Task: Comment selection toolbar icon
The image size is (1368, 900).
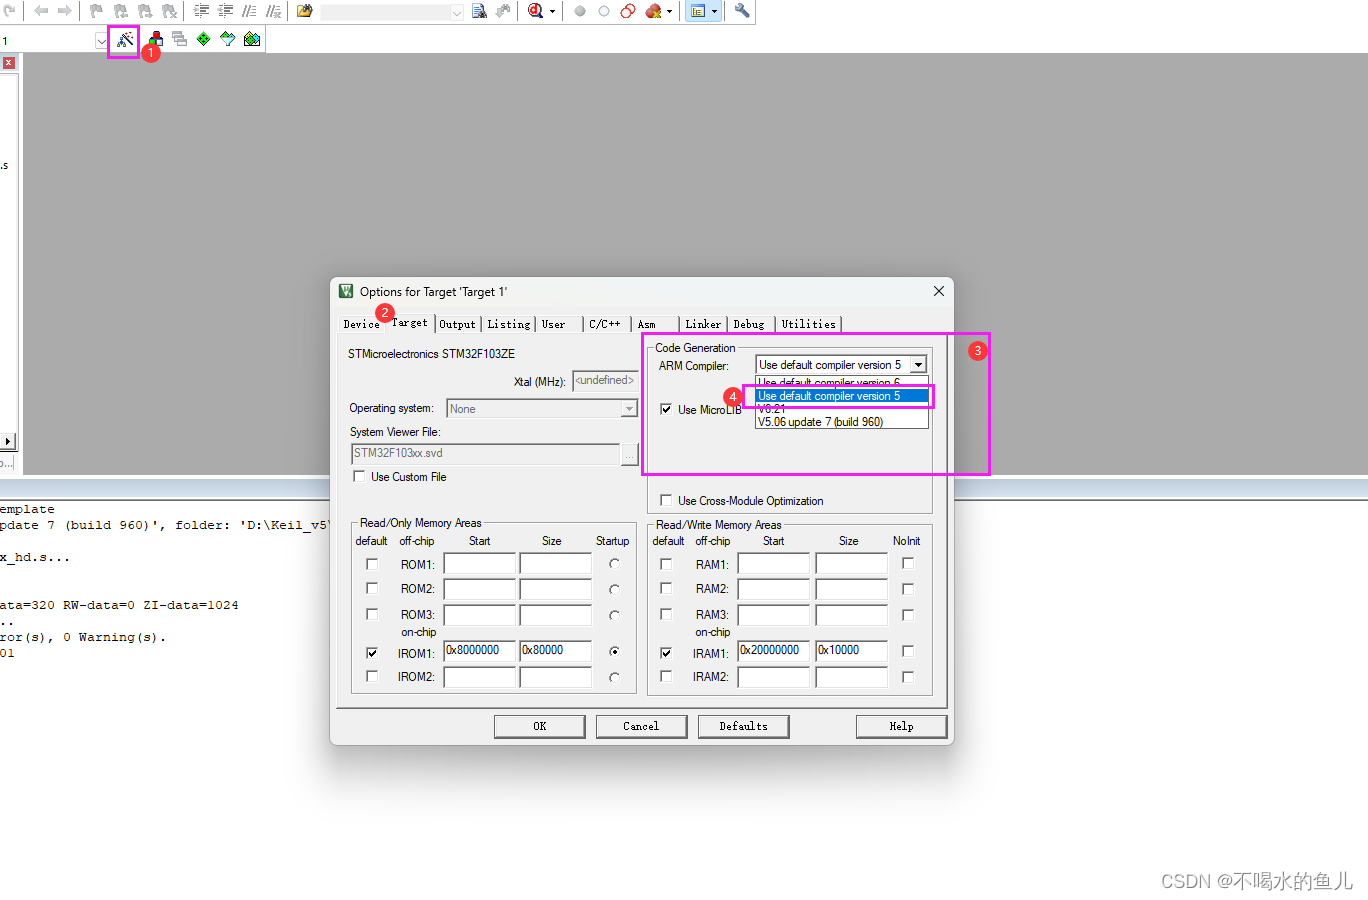Action: point(249,11)
